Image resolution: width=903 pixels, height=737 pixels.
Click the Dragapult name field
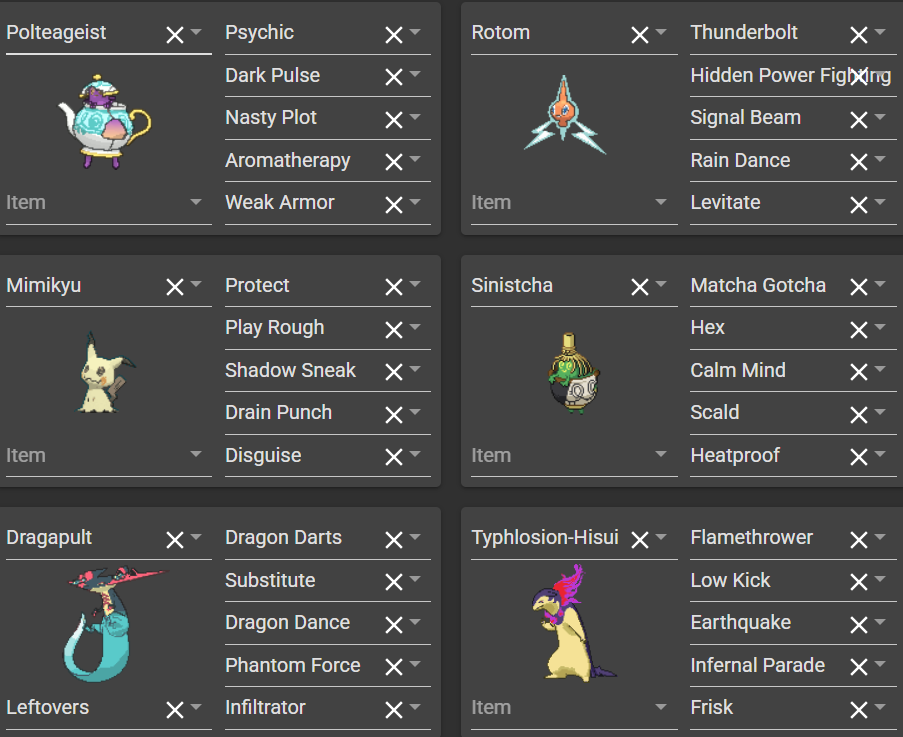[x=109, y=538]
